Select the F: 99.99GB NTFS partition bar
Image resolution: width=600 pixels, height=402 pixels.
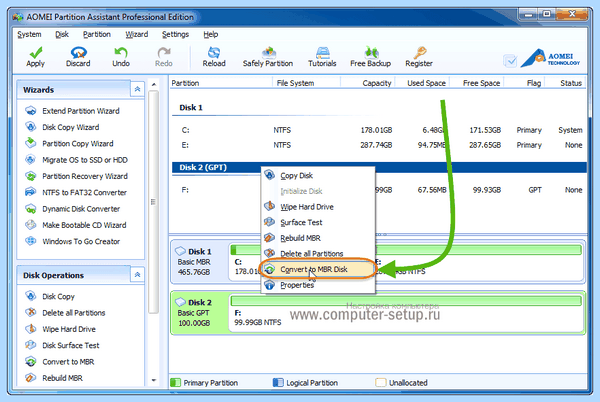tap(406, 313)
